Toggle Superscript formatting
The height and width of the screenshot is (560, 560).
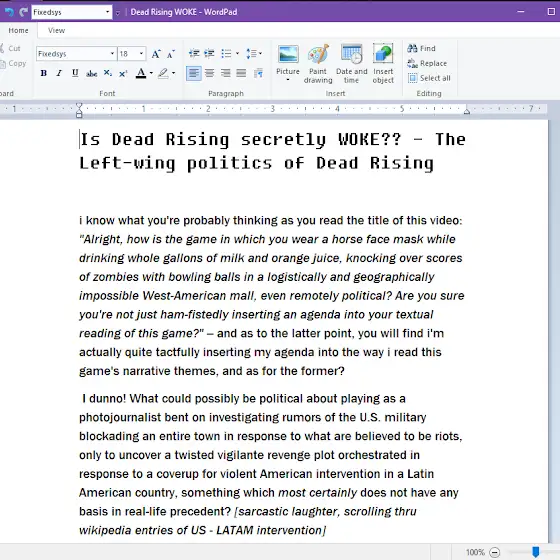[x=123, y=73]
